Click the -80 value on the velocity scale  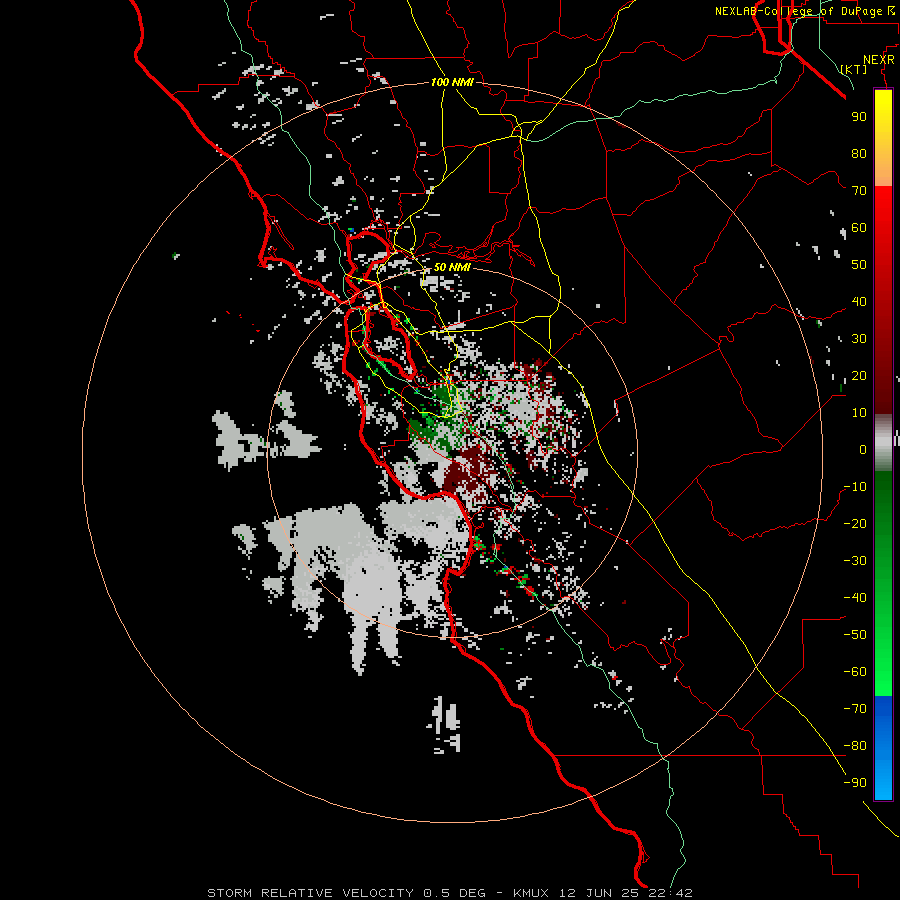(855, 746)
